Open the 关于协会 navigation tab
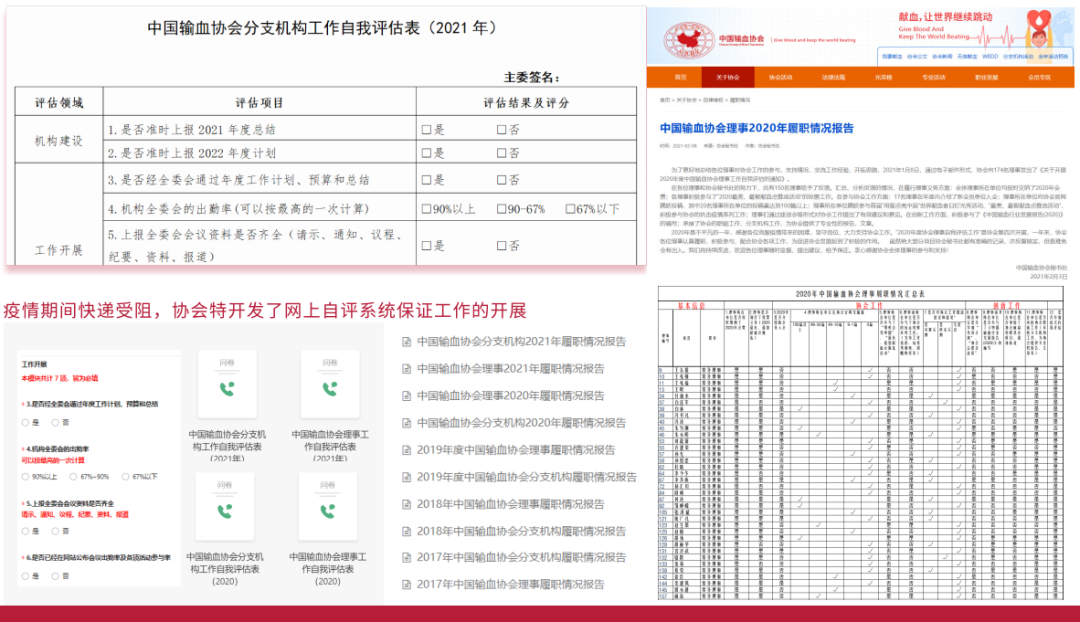1080x622 pixels. coord(727,77)
